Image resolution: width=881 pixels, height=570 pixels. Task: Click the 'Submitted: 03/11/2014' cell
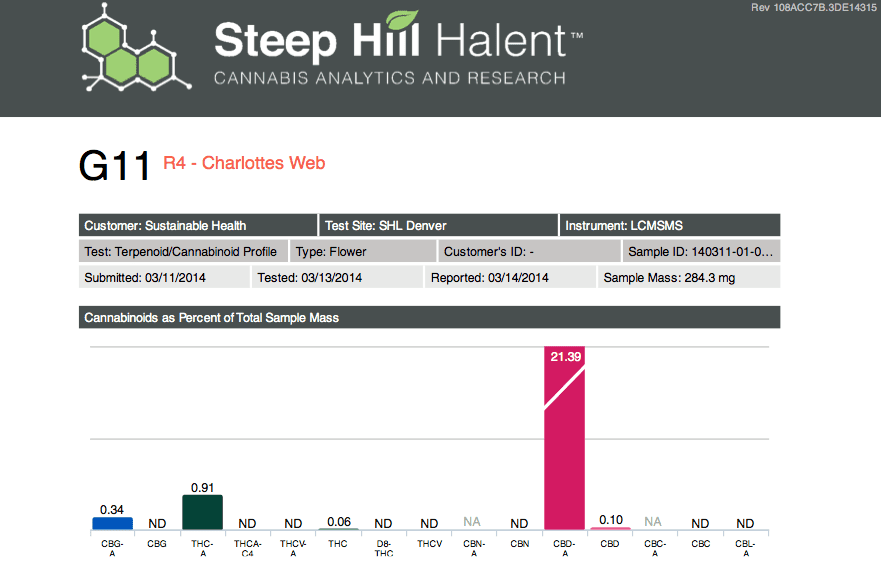tap(164, 277)
